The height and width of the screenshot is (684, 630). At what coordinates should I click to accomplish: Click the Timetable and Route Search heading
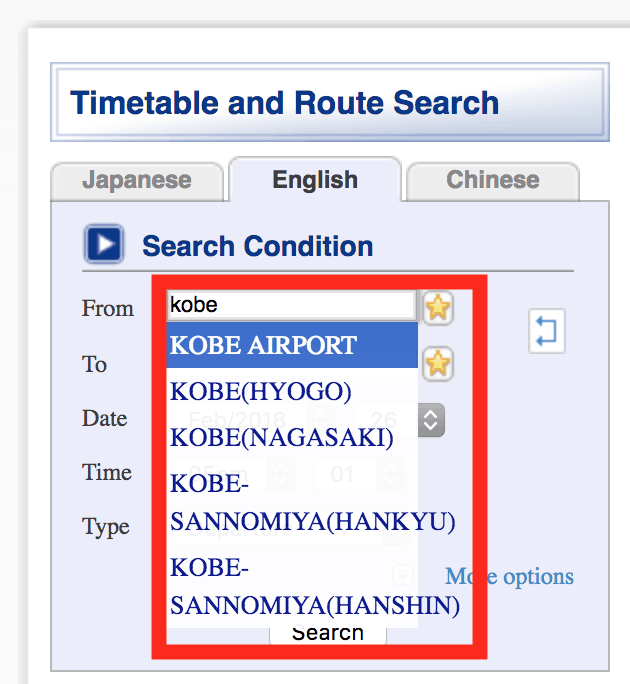point(285,103)
